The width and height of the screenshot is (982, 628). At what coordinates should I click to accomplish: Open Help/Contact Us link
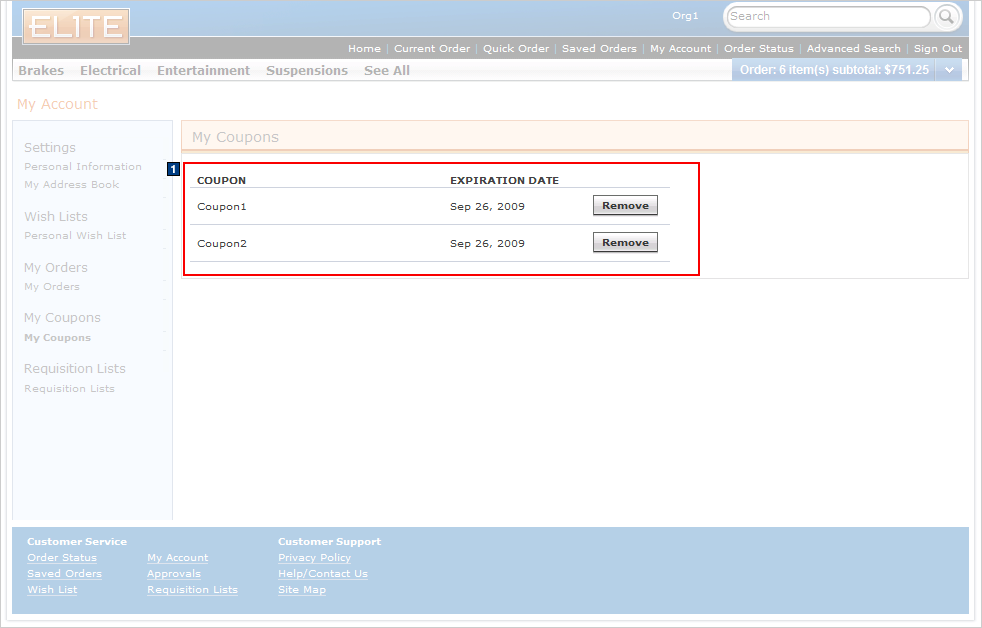323,574
